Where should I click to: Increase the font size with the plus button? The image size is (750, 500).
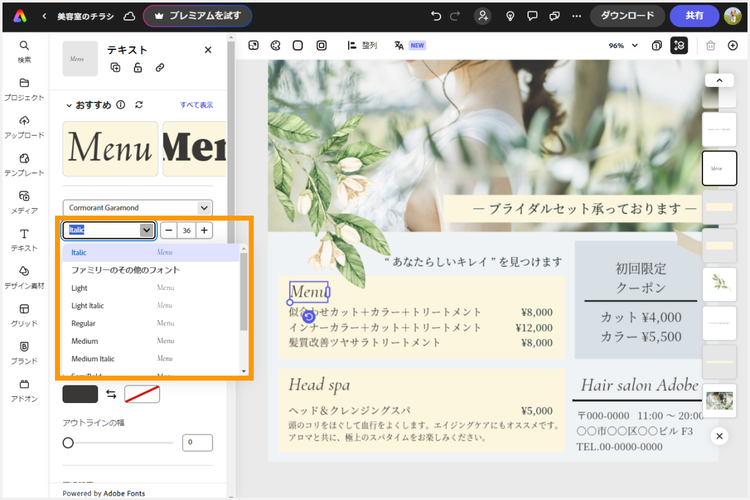(204, 230)
